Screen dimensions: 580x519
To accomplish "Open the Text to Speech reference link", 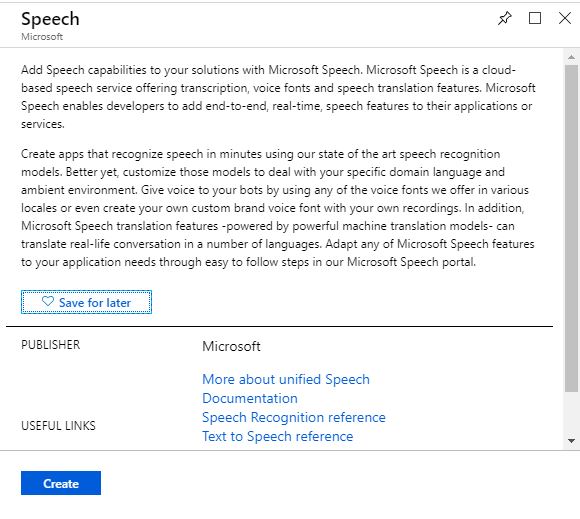I will coord(277,437).
